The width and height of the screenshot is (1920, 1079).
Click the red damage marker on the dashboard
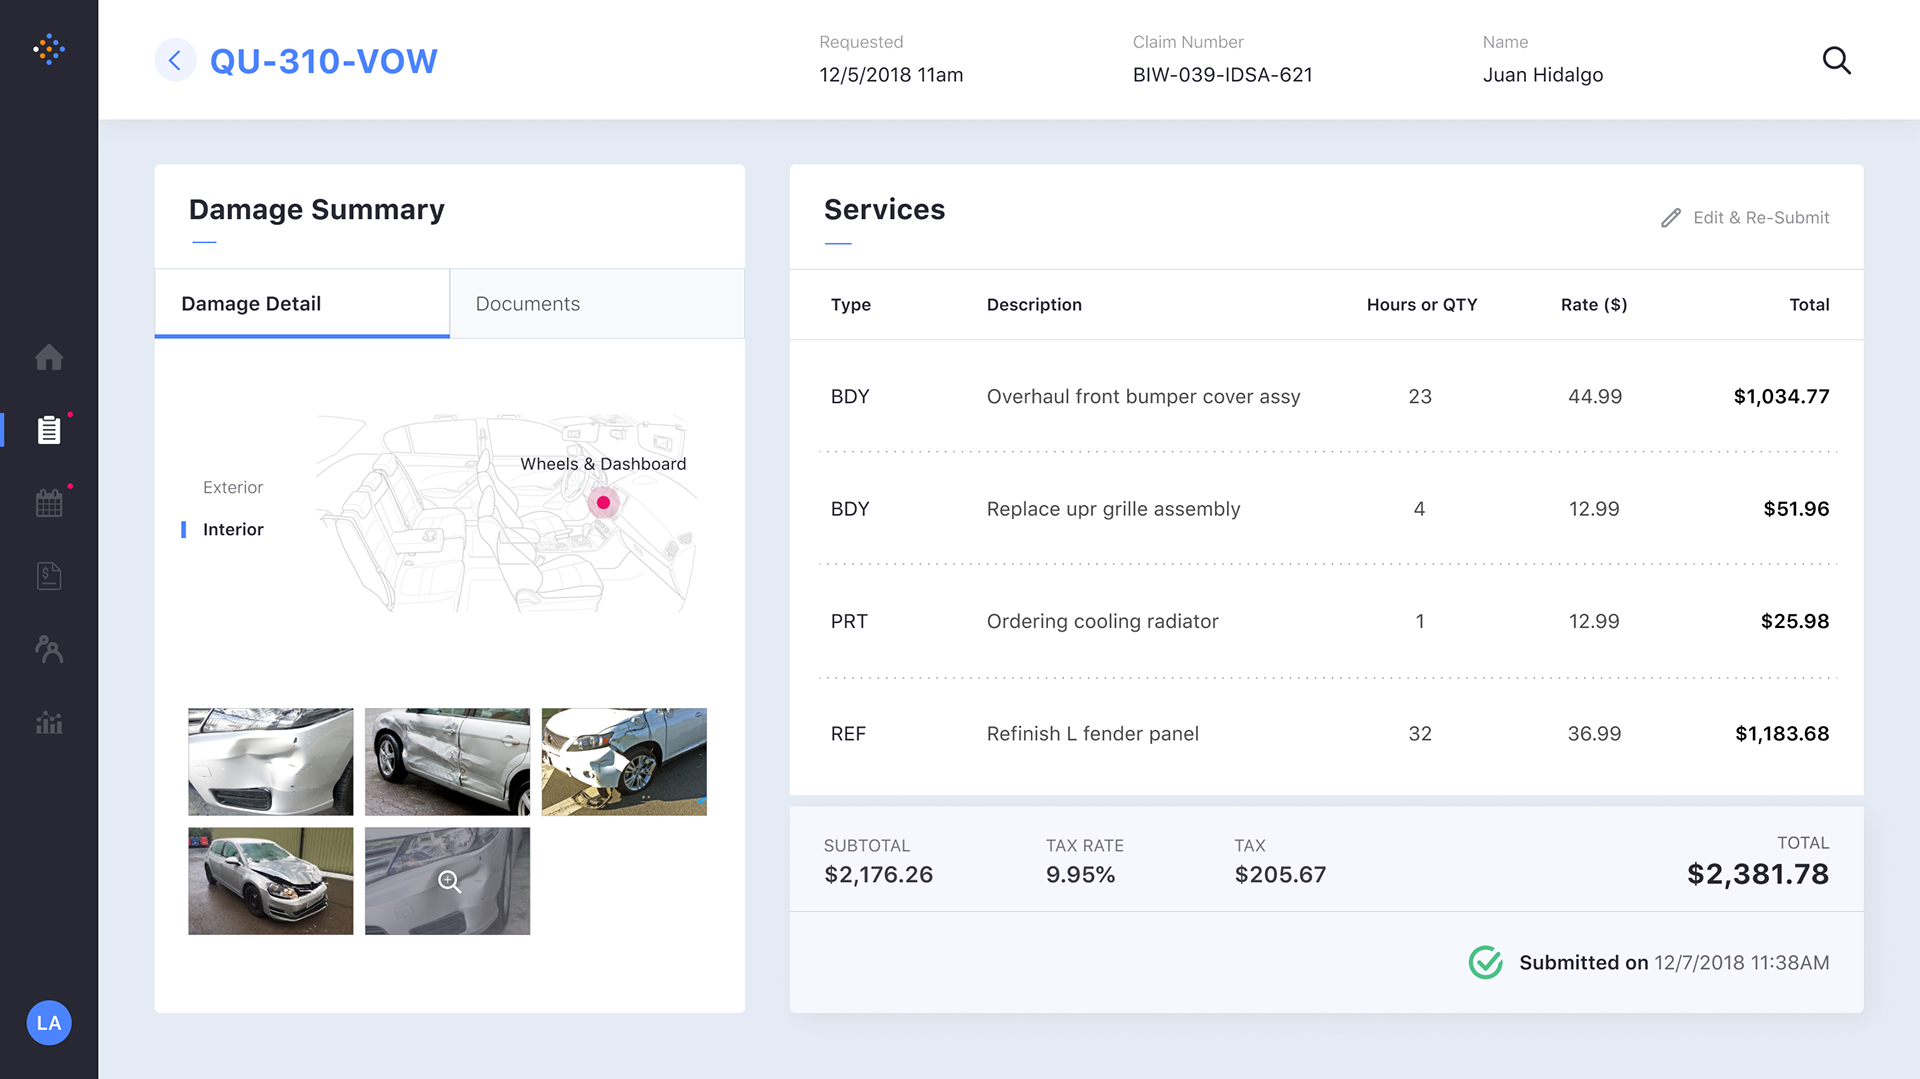603,503
